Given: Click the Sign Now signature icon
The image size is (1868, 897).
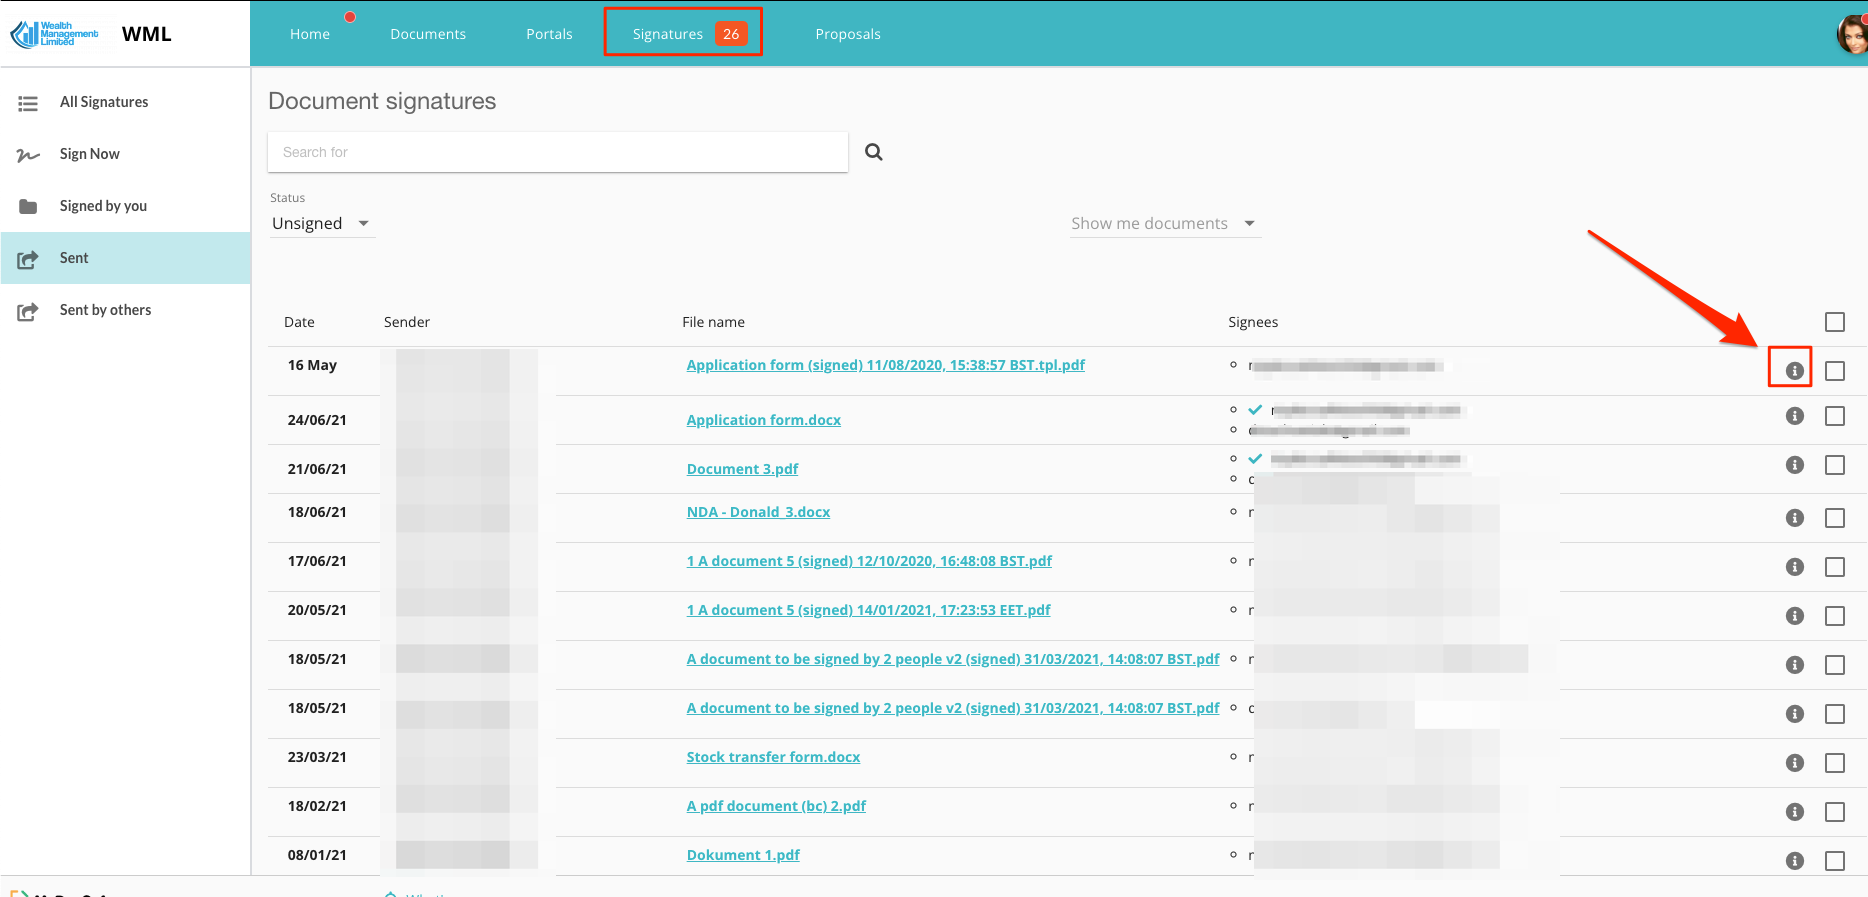Looking at the screenshot, I should coord(28,155).
